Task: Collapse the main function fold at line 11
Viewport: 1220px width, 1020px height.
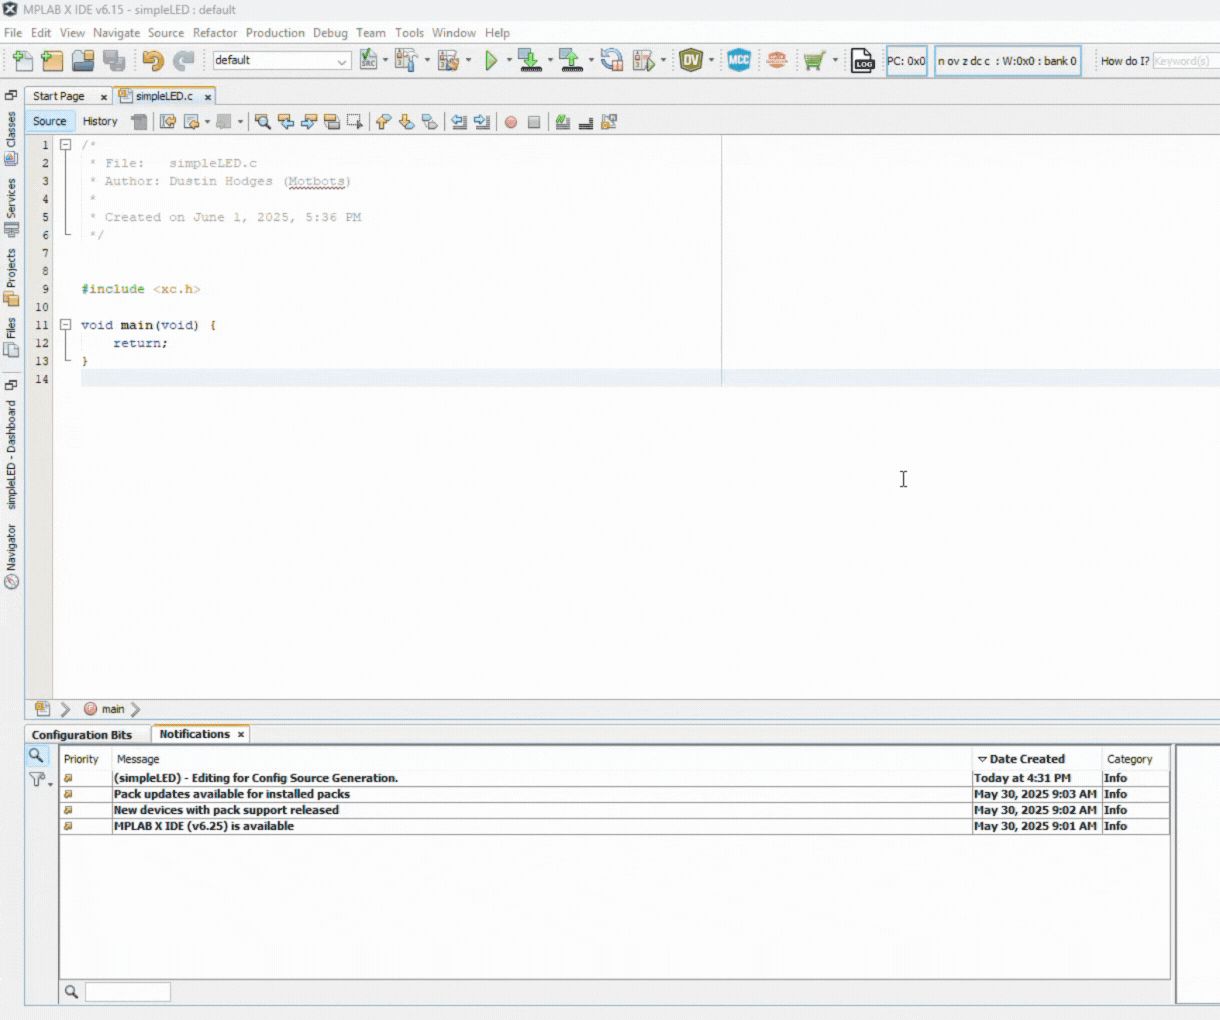Action: tap(65, 325)
